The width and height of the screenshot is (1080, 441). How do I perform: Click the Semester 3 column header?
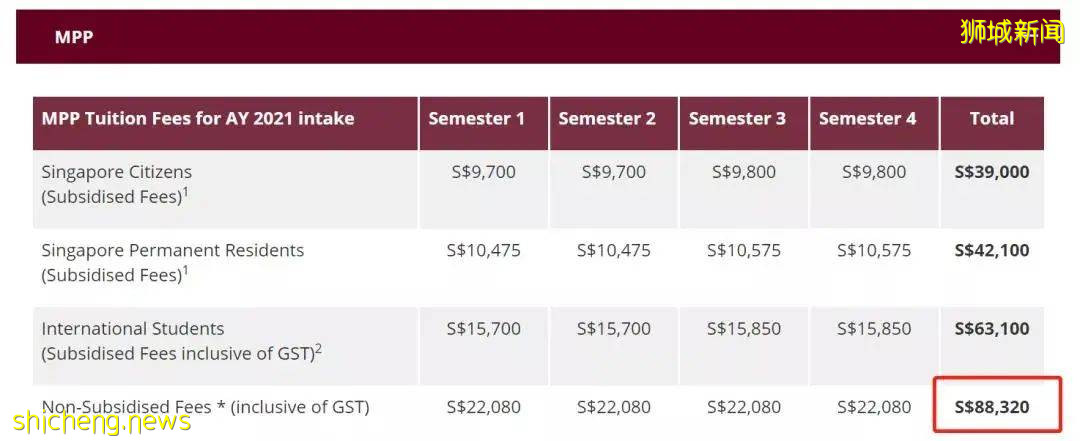(737, 119)
